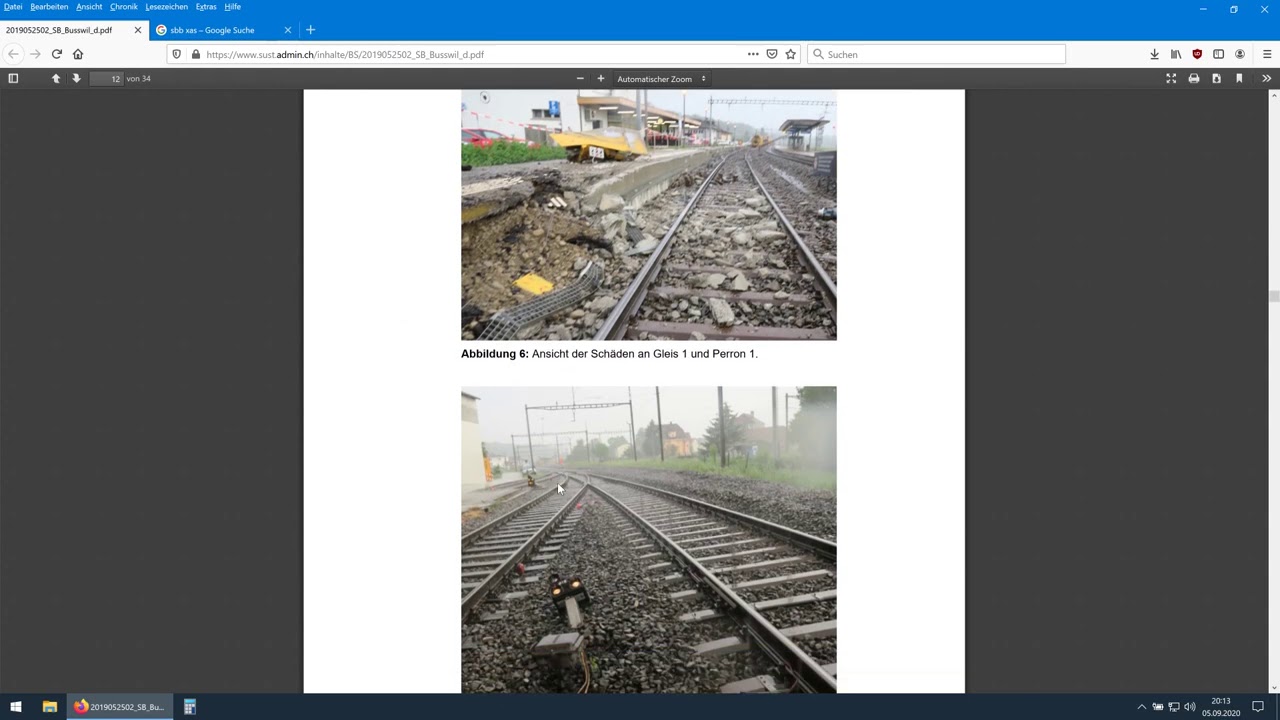Show hidden system tray icons
The height and width of the screenshot is (720, 1280).
(1142, 707)
